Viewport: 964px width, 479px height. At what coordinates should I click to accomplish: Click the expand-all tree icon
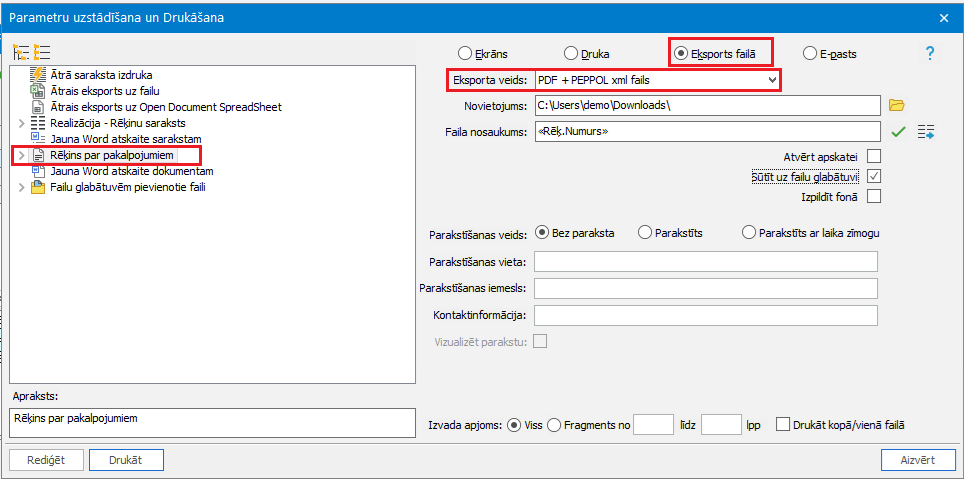[20, 52]
